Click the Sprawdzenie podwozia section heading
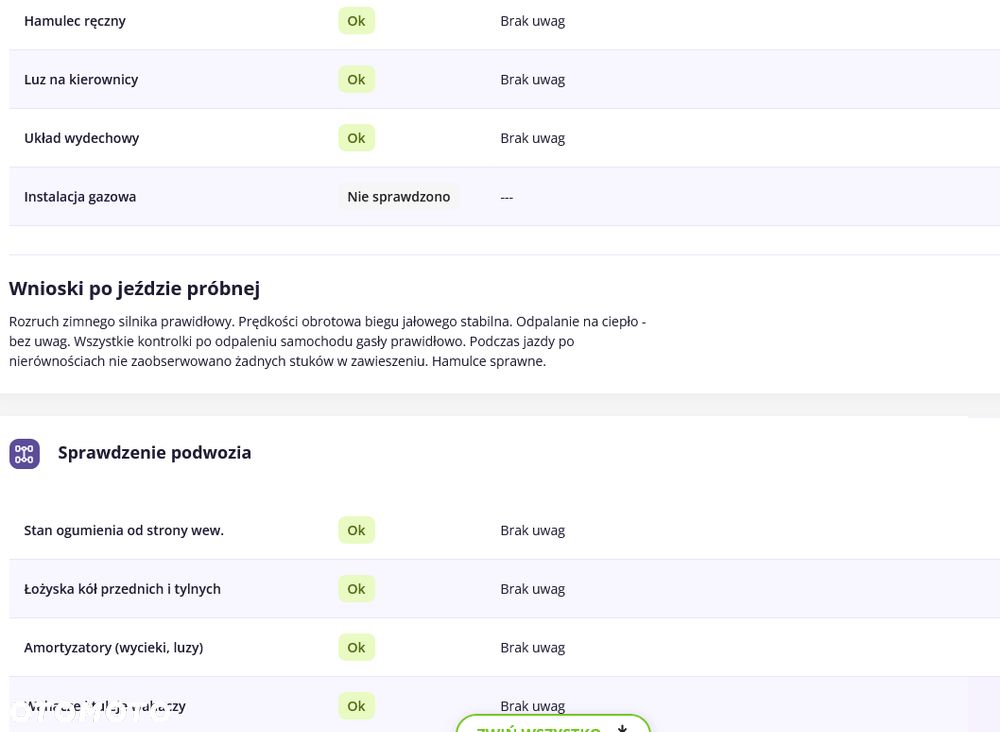 click(x=154, y=453)
